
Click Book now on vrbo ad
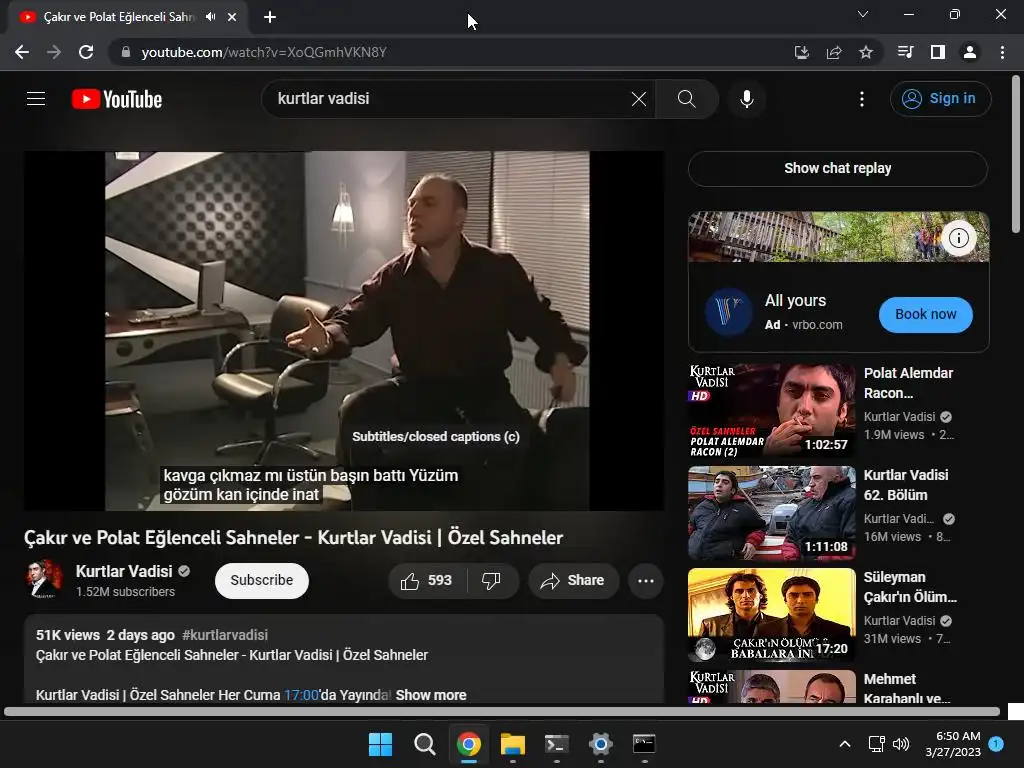(x=925, y=315)
